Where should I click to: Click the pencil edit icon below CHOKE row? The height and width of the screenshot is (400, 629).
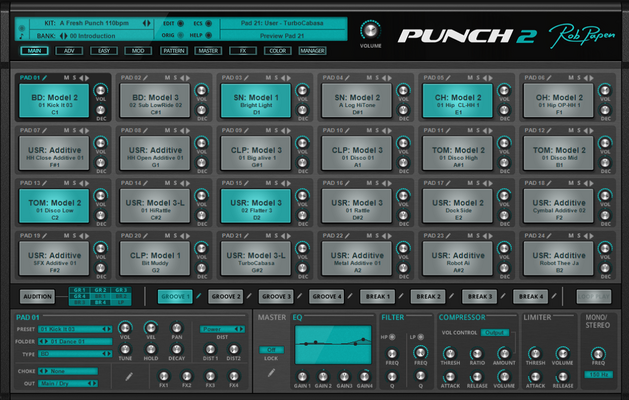click(x=129, y=376)
